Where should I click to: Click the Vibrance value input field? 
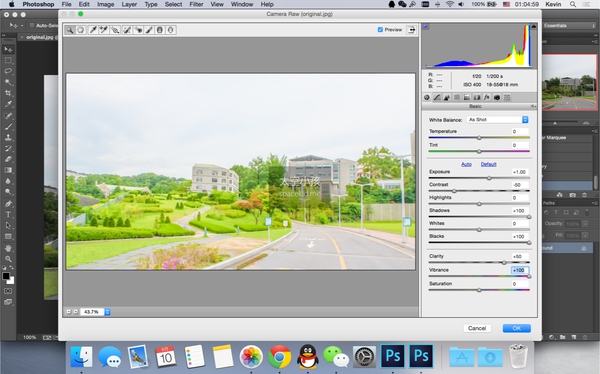tap(520, 270)
